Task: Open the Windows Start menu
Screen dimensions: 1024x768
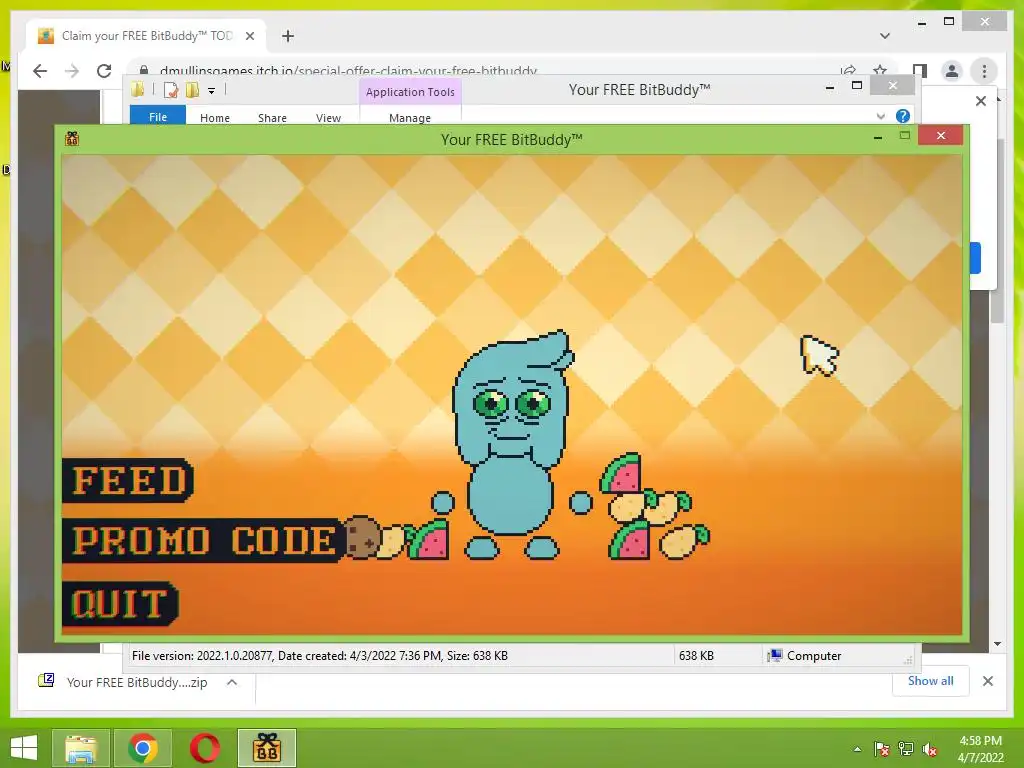Action: (x=24, y=748)
